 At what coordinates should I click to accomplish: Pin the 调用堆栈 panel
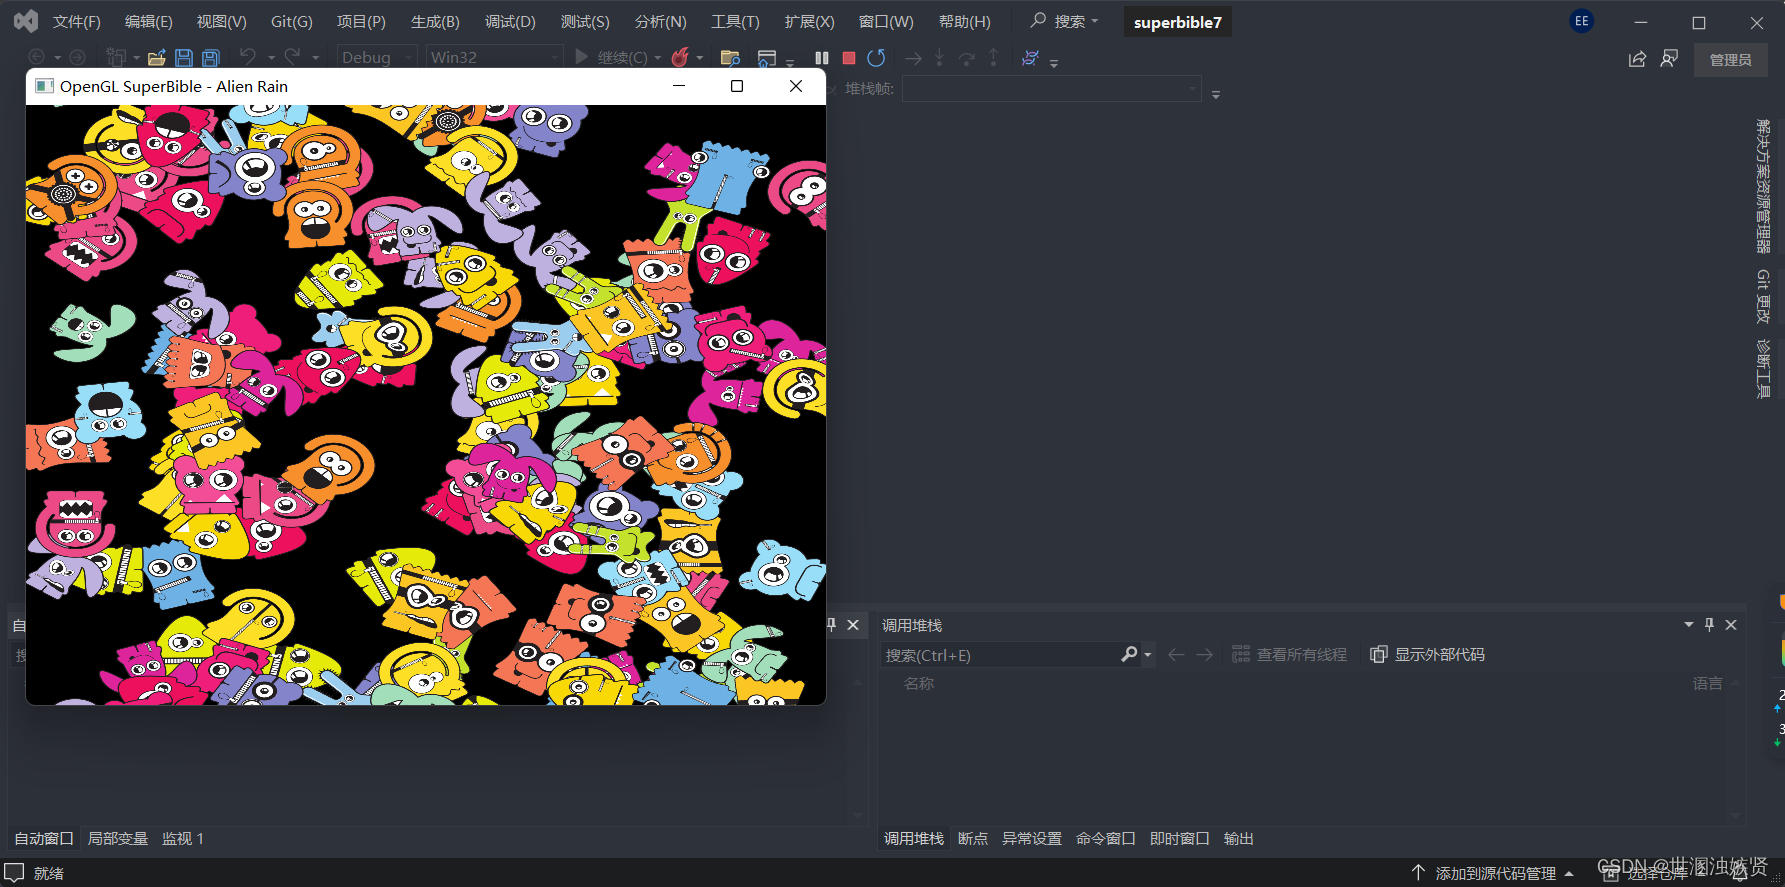coord(1710,625)
